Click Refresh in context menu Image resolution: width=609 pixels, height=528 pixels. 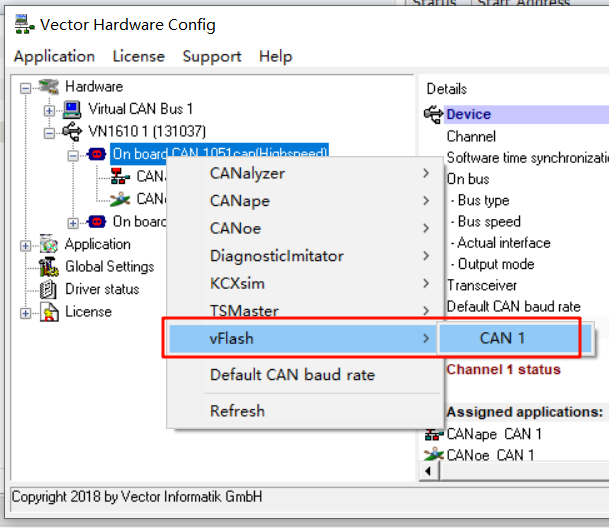(305, 411)
